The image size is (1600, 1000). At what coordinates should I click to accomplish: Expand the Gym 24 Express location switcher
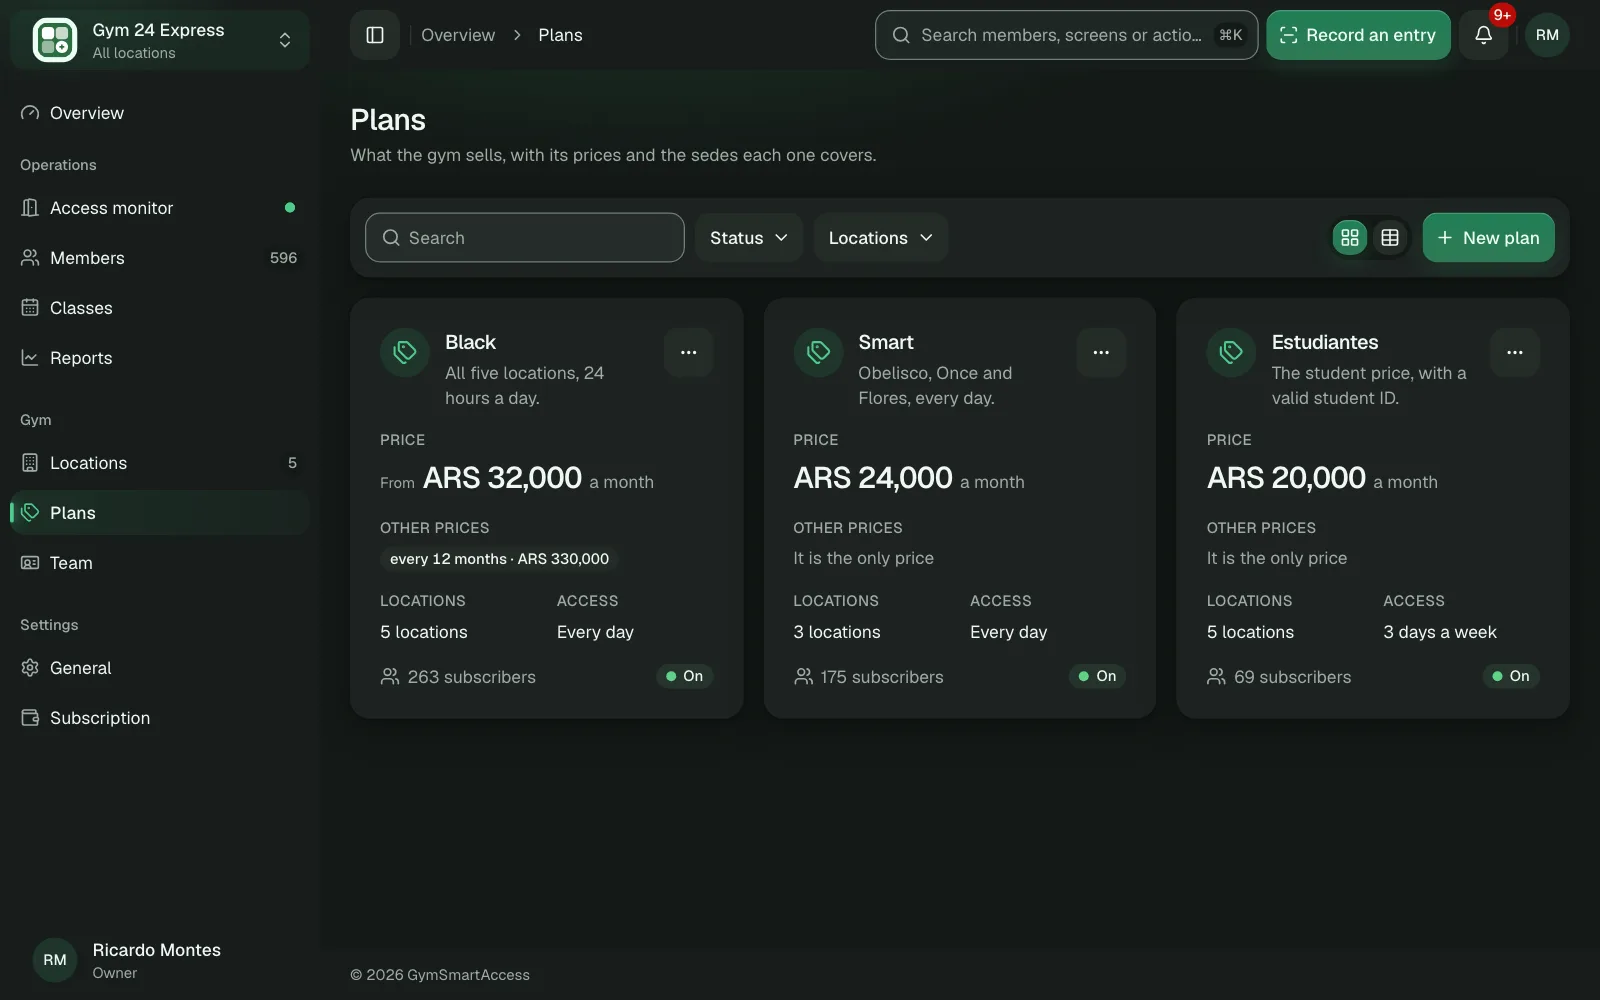click(x=160, y=40)
